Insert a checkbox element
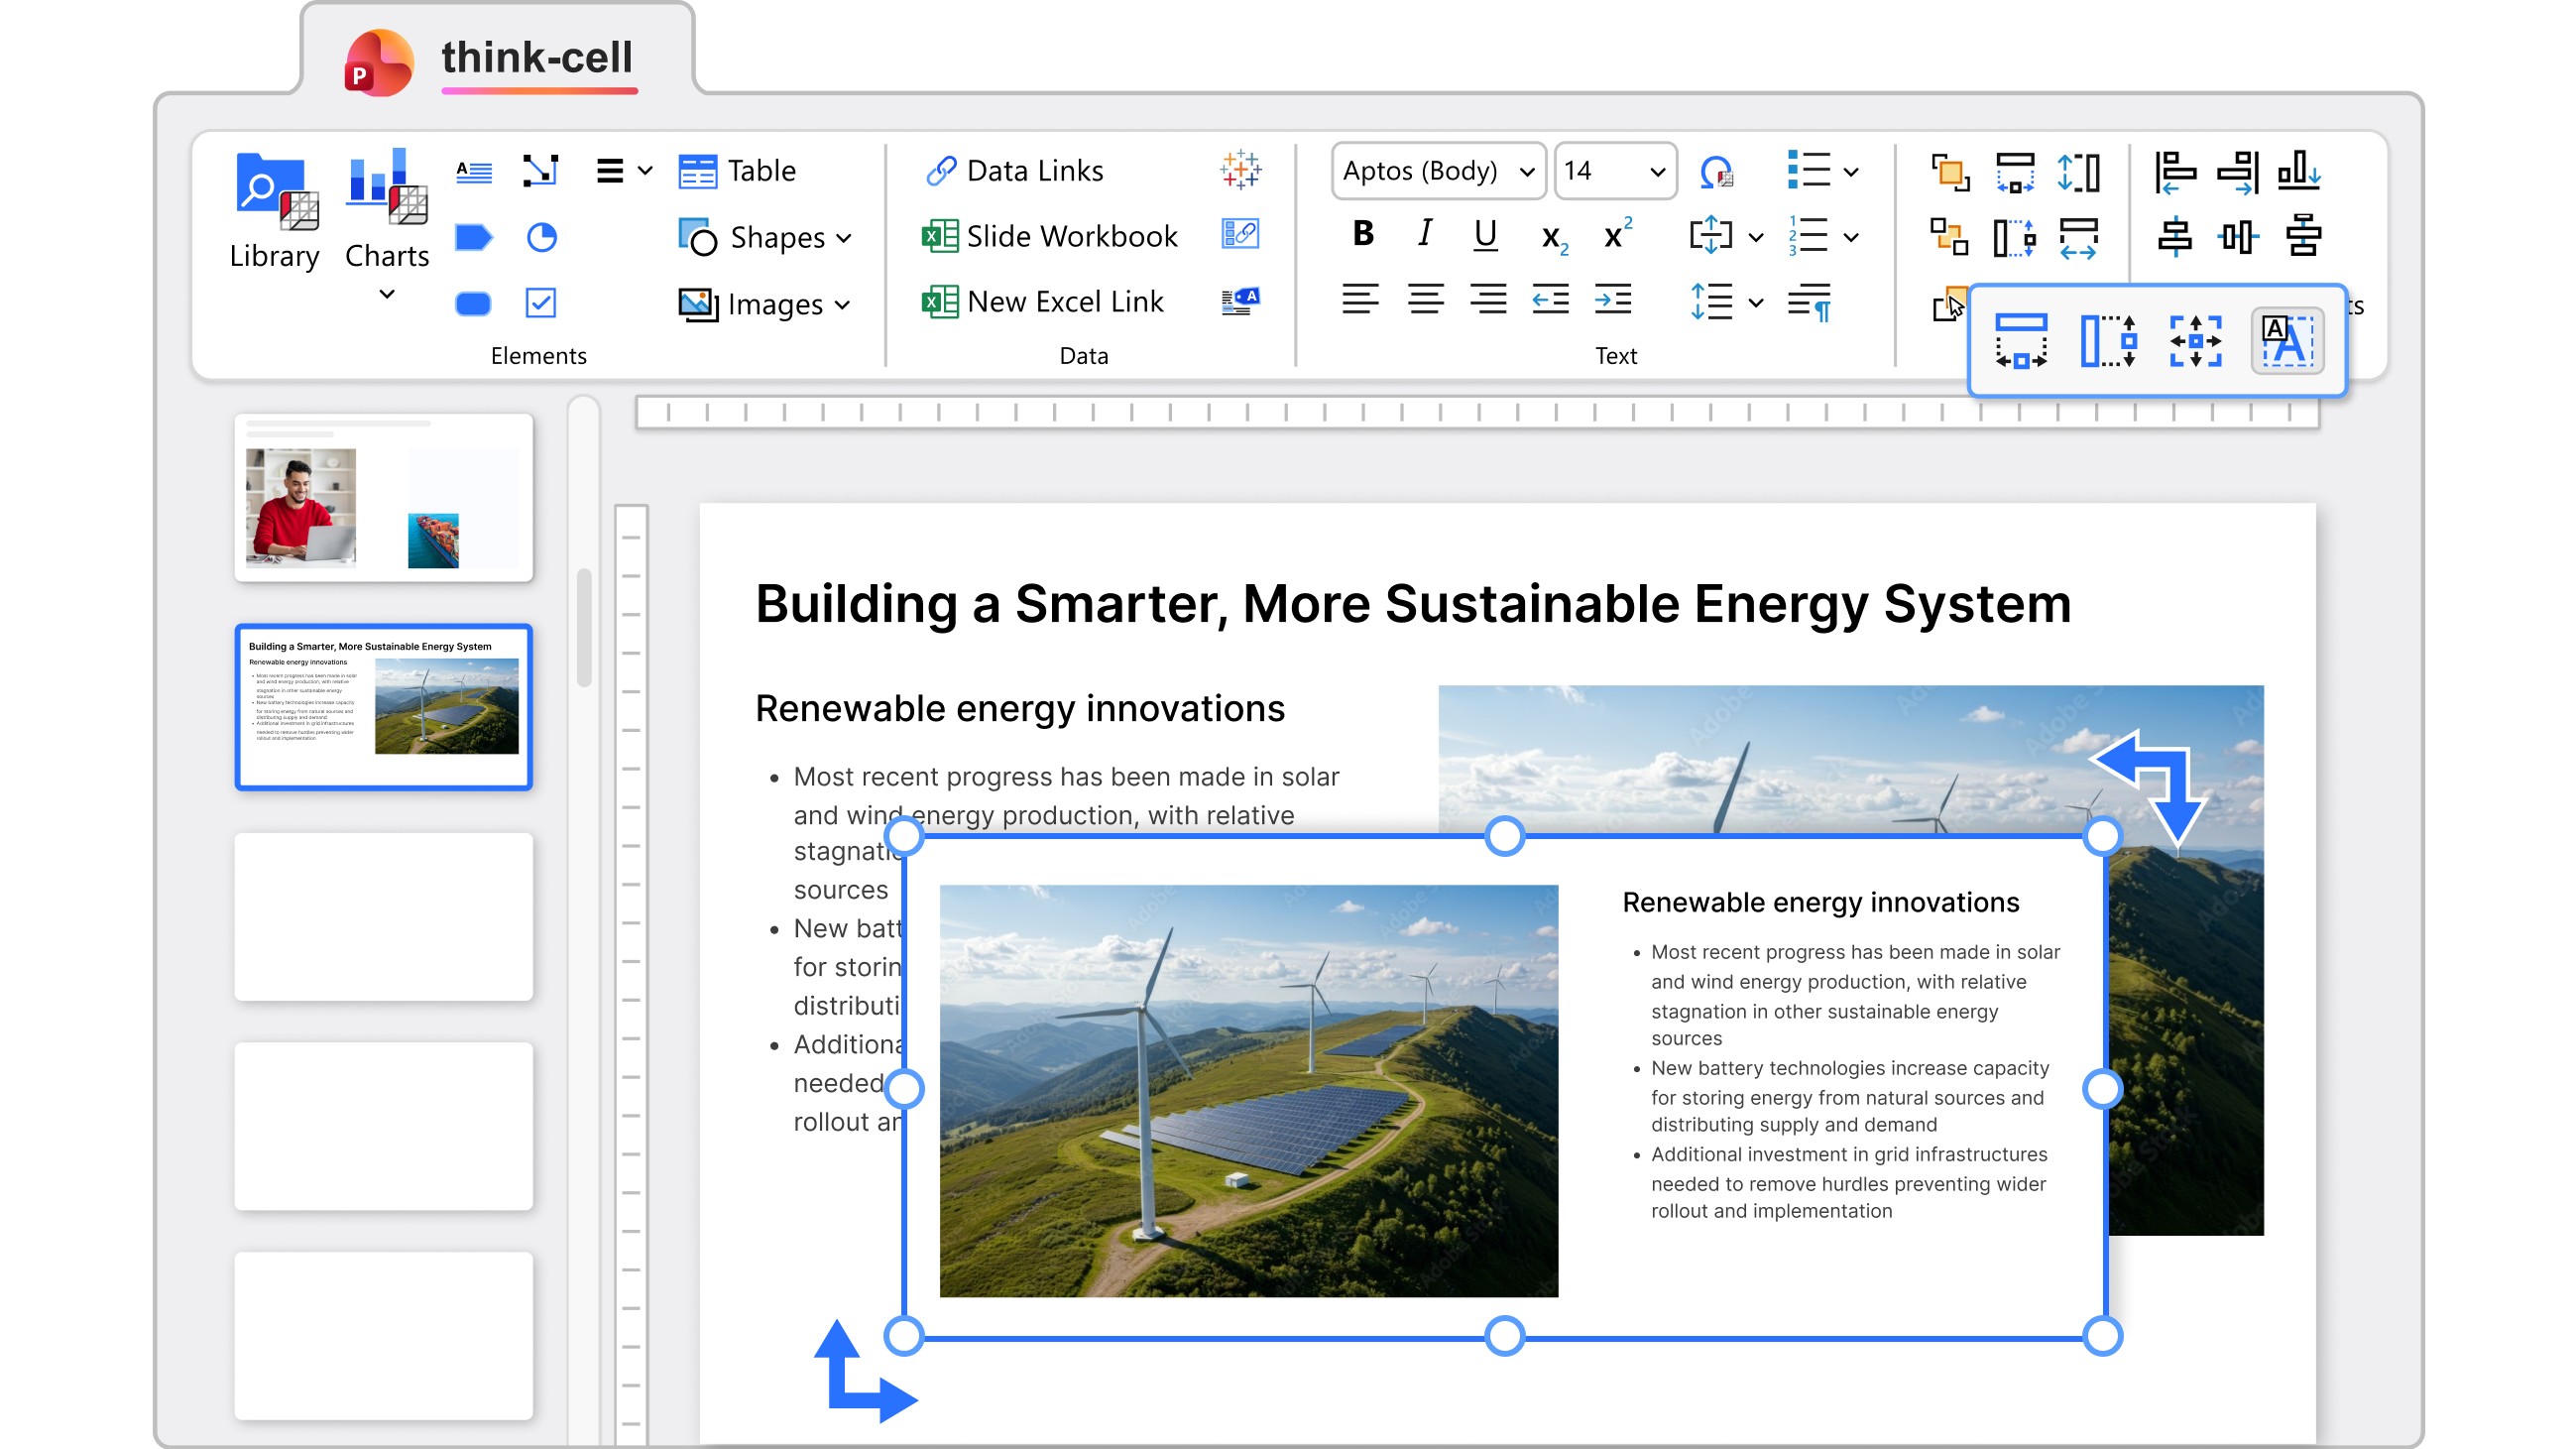The width and height of the screenshot is (2576, 1449). [x=541, y=303]
